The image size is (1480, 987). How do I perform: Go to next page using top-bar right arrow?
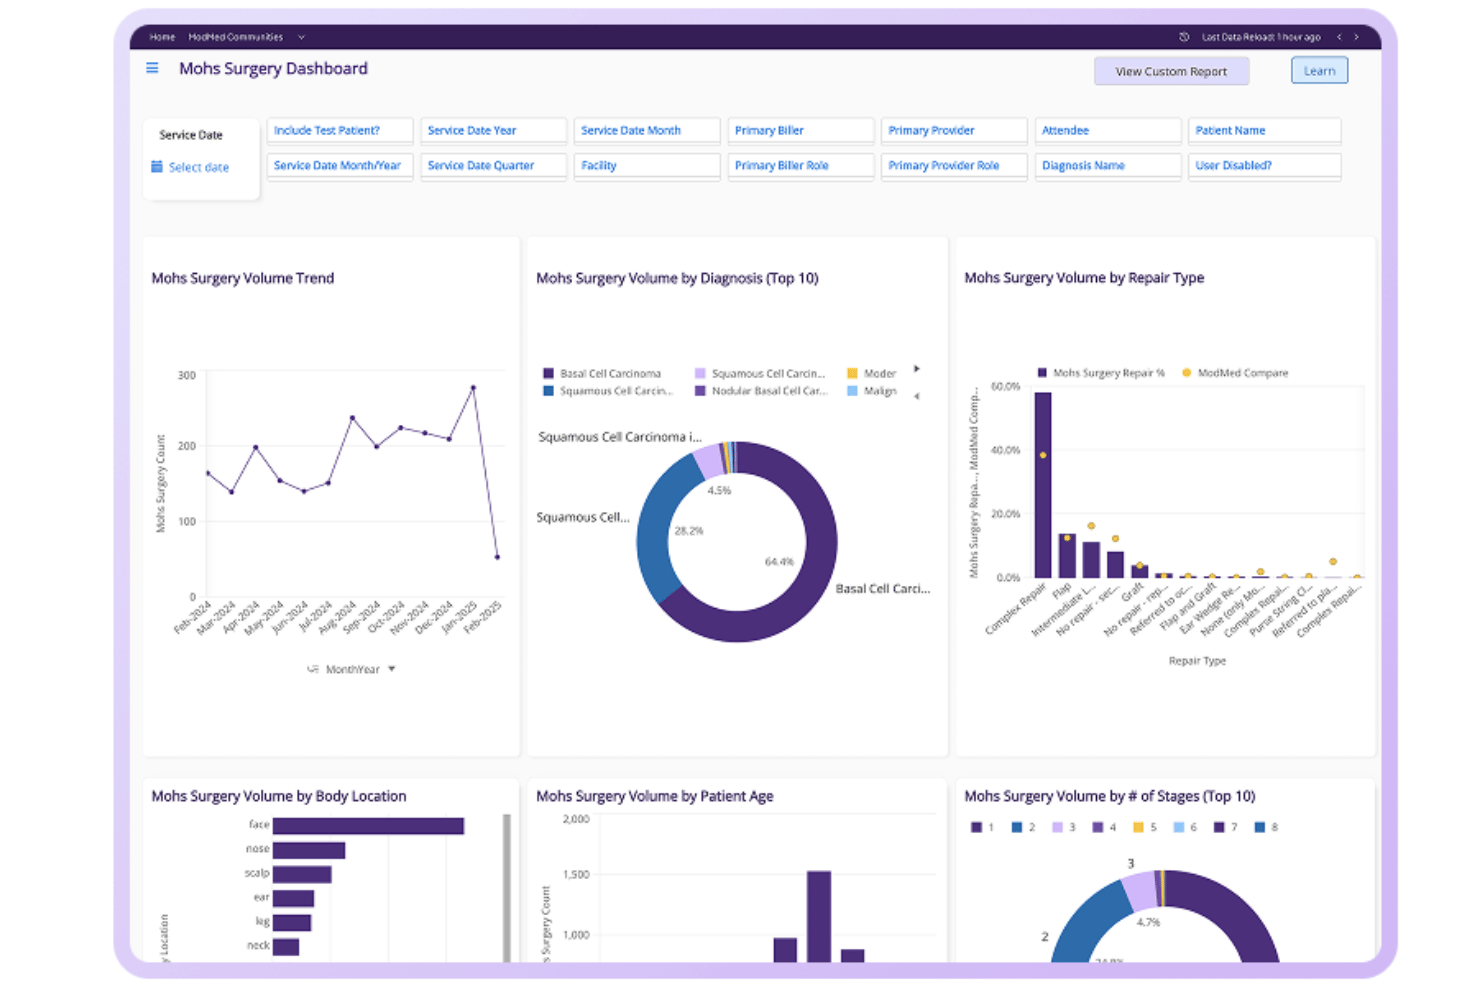(x=1356, y=37)
